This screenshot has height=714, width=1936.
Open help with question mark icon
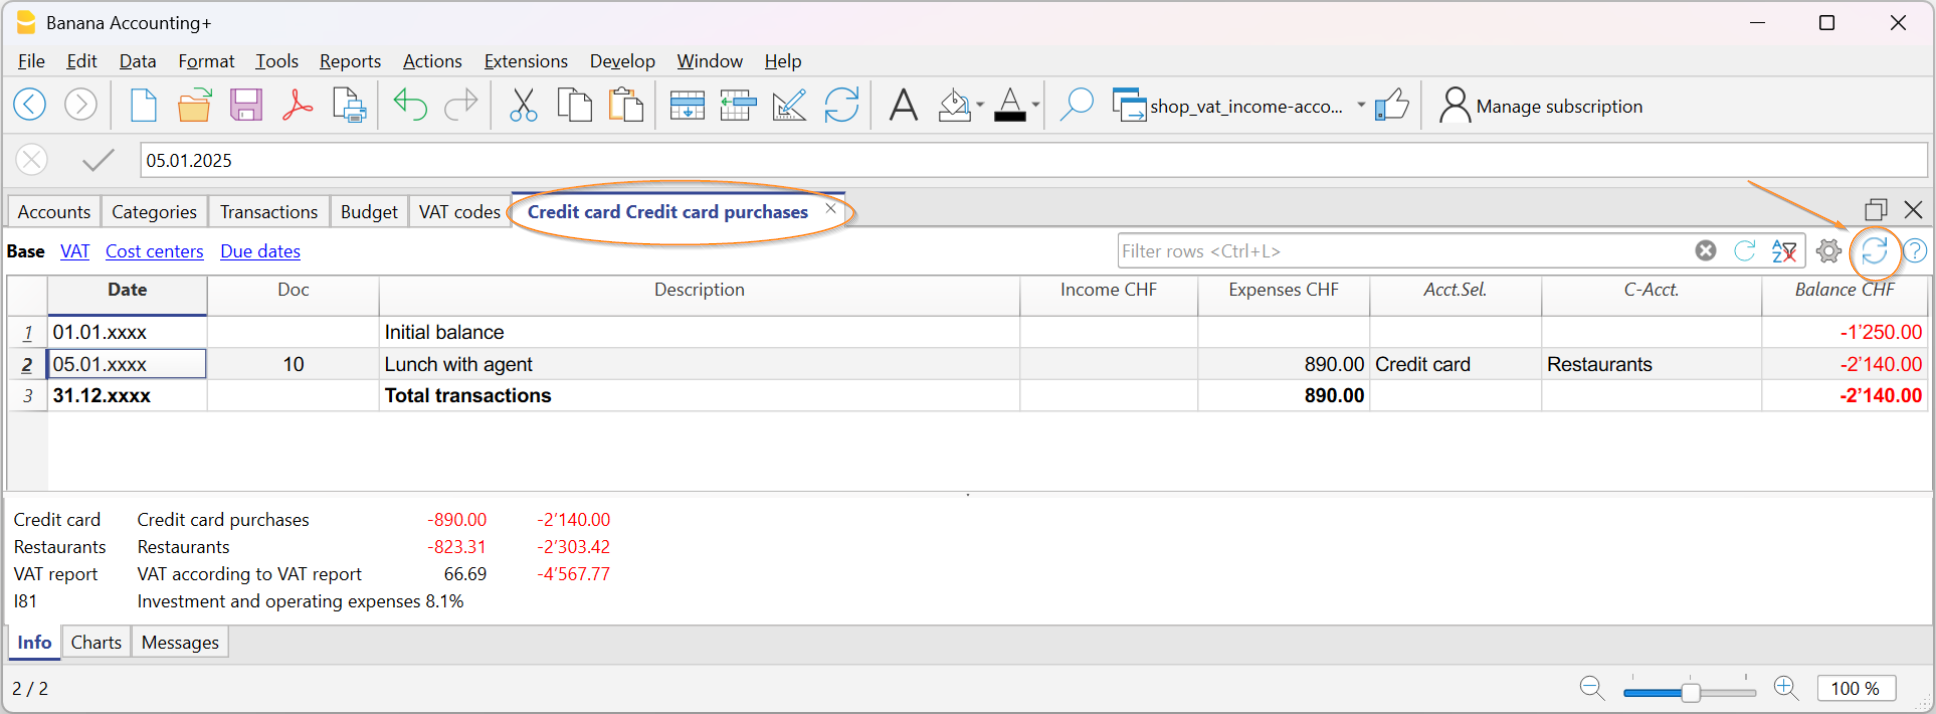pyautogui.click(x=1915, y=251)
